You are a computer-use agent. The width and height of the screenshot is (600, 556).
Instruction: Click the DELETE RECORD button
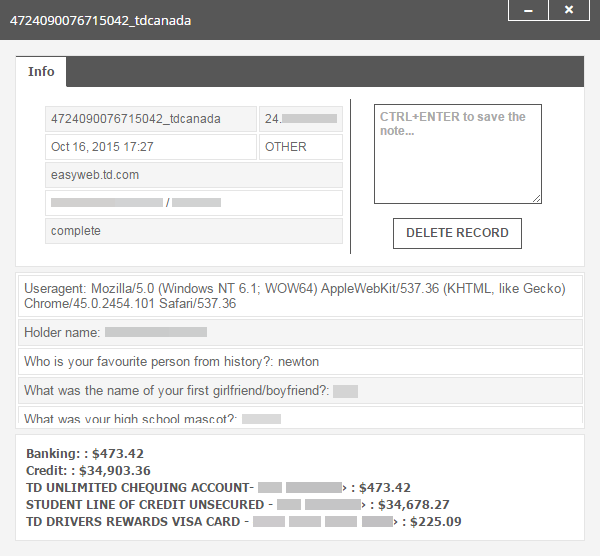pyautogui.click(x=457, y=233)
